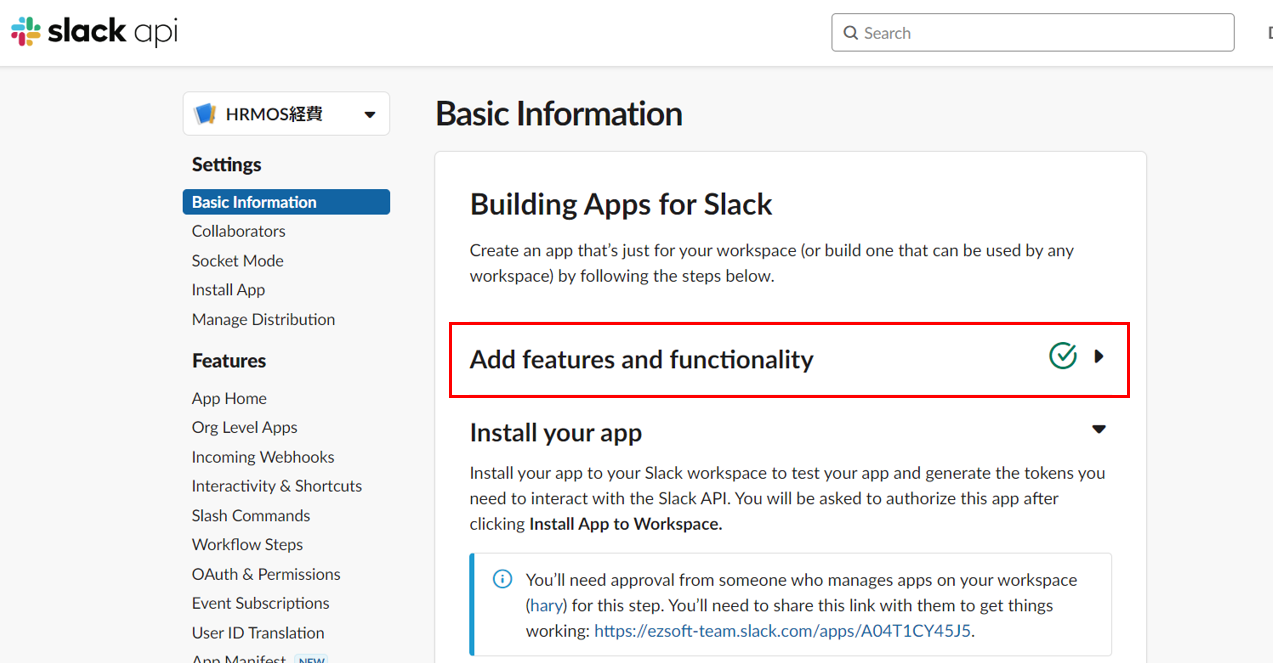Go to Incoming Webhooks
The image size is (1273, 663).
(x=263, y=457)
